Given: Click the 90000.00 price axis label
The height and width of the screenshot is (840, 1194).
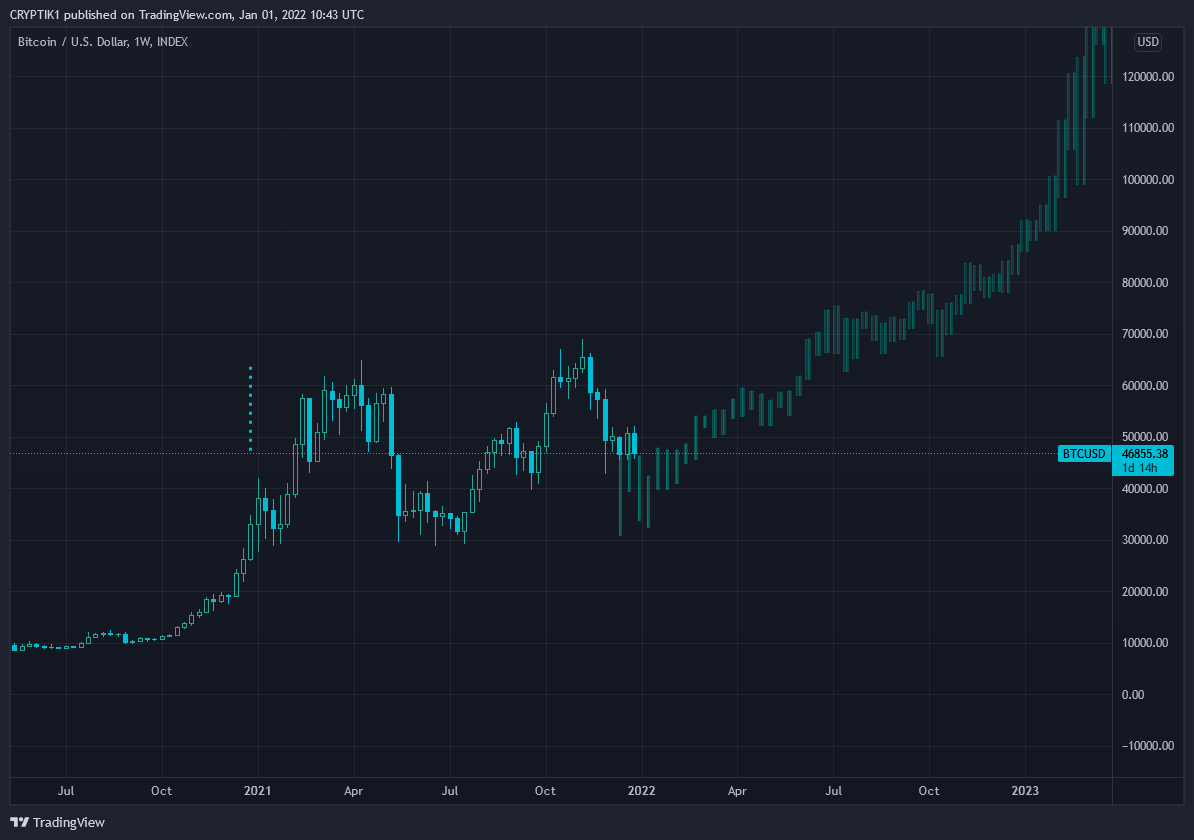Looking at the screenshot, I should coord(1145,231).
